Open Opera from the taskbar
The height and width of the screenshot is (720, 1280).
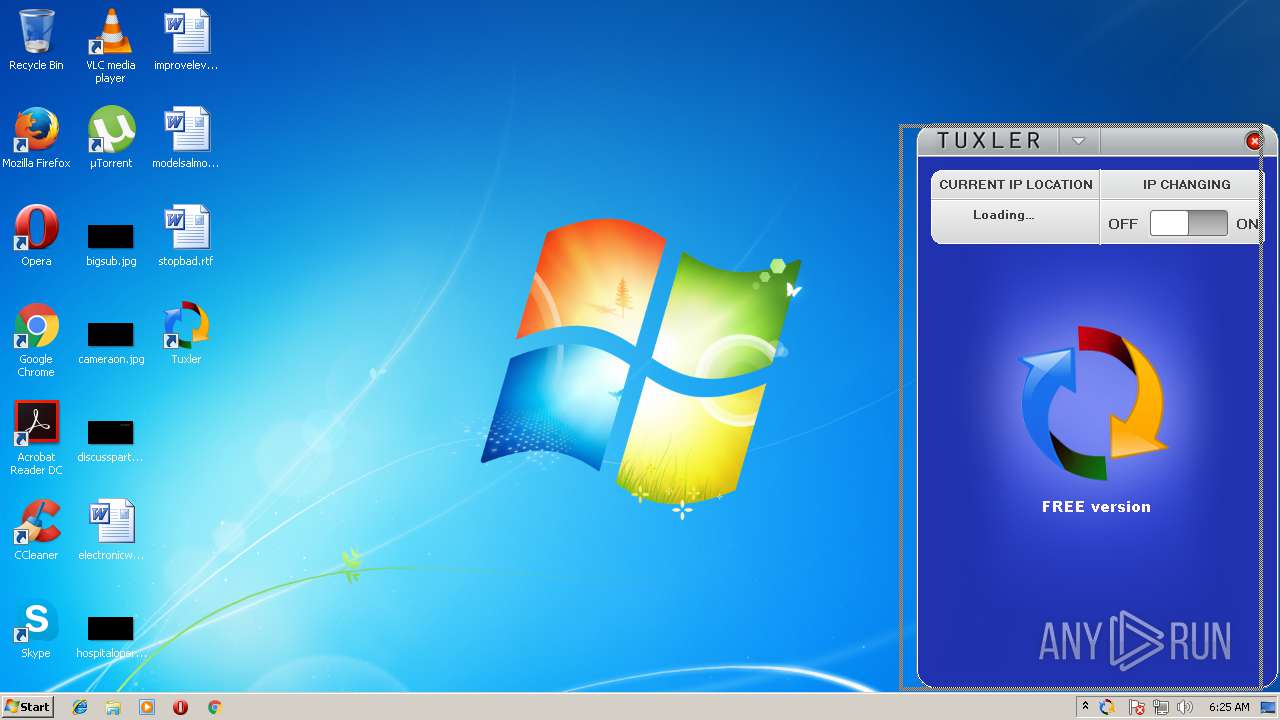181,707
